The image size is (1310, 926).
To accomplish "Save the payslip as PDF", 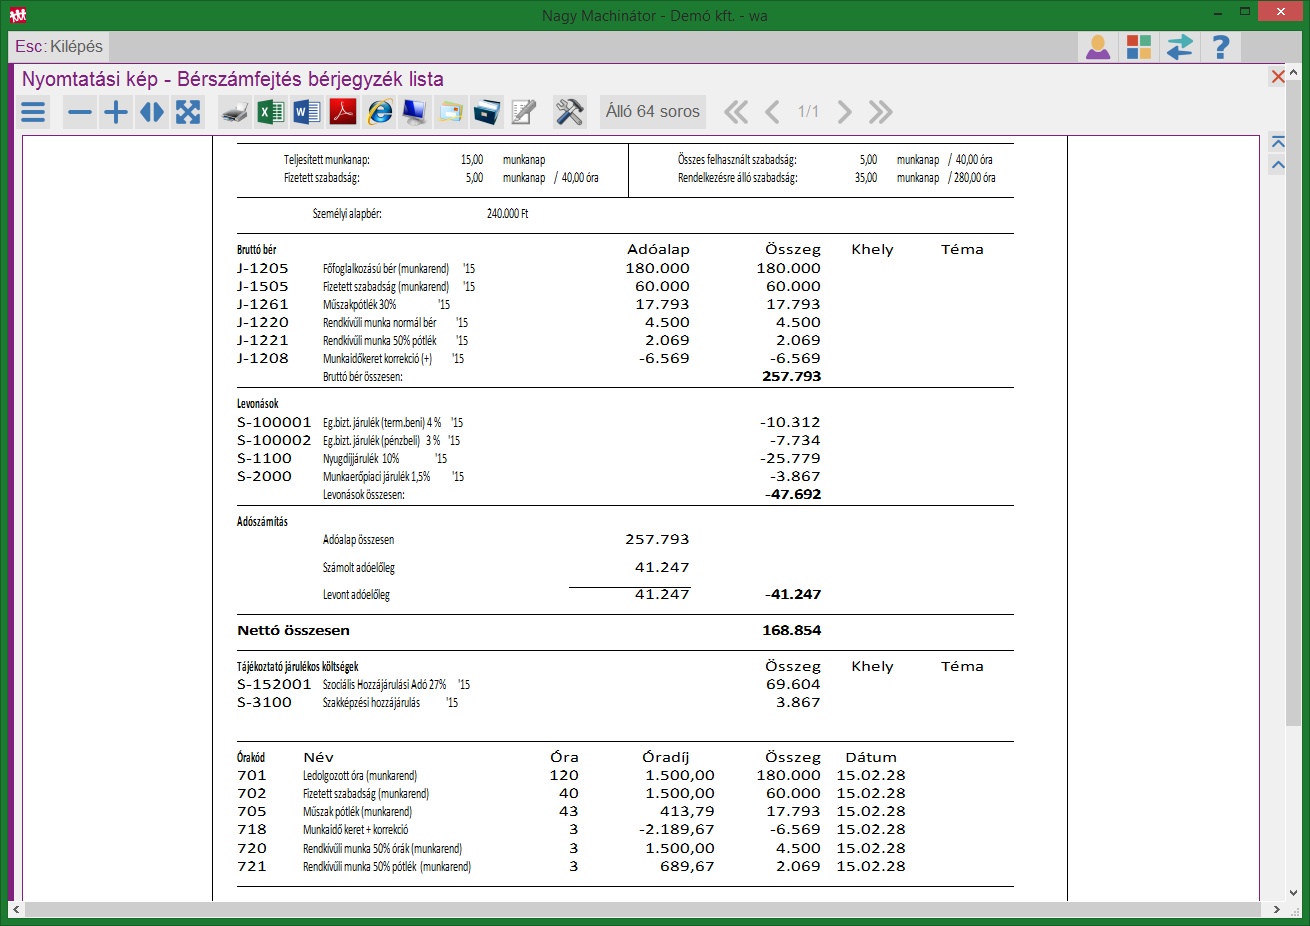I will tap(343, 112).
